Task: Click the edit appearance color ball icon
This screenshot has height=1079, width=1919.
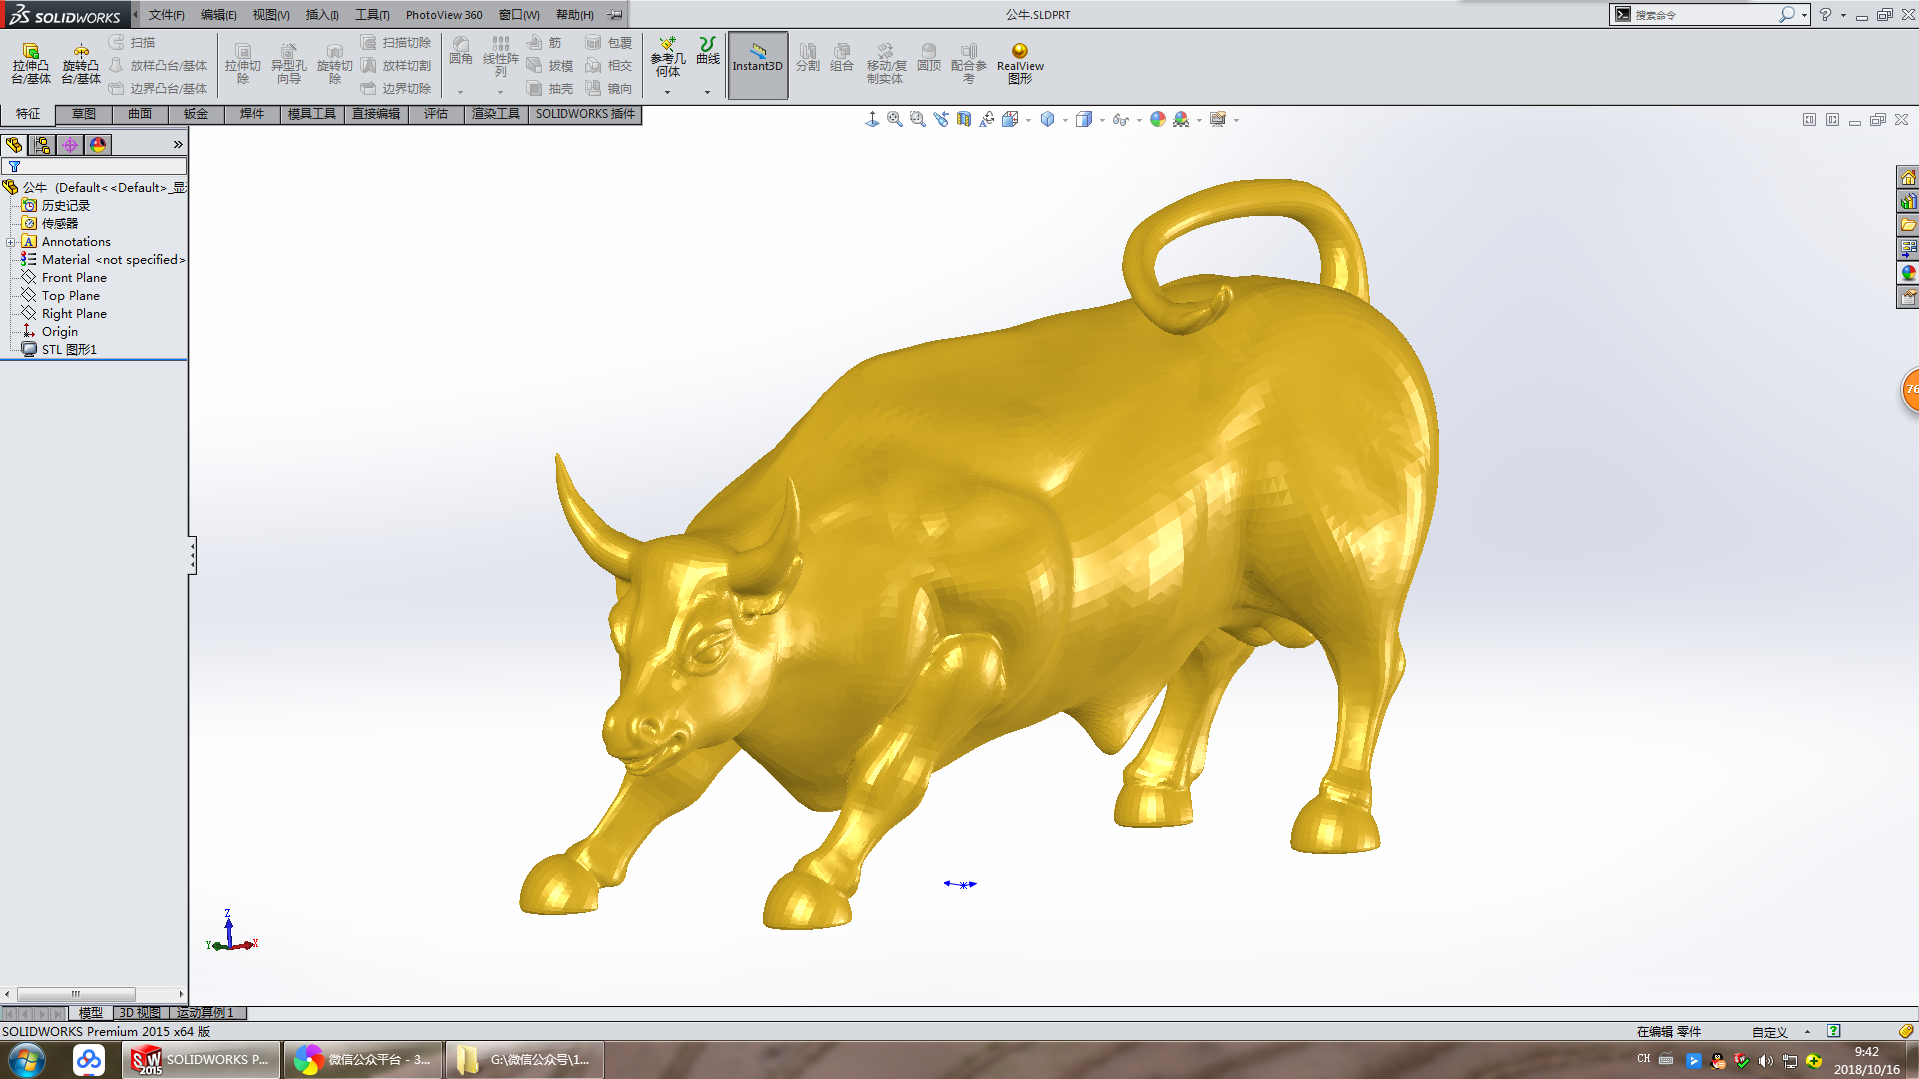Action: pyautogui.click(x=1158, y=120)
